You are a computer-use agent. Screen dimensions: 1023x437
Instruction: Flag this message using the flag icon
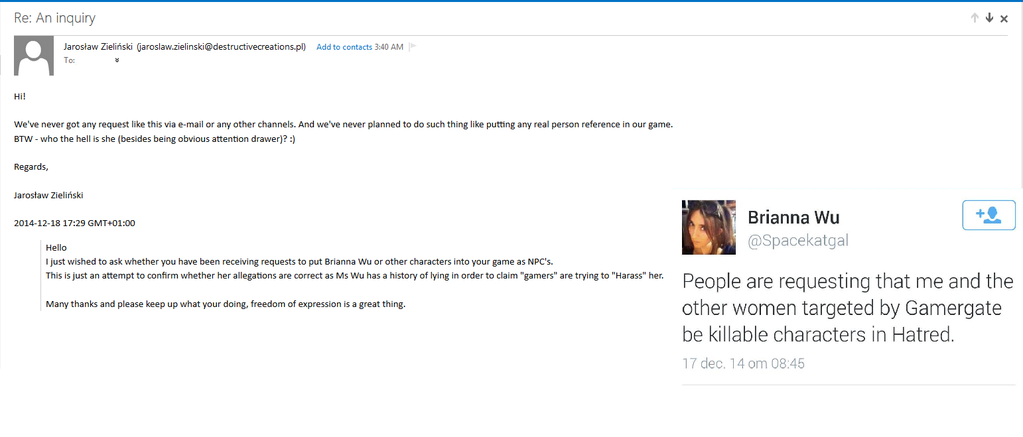412,47
